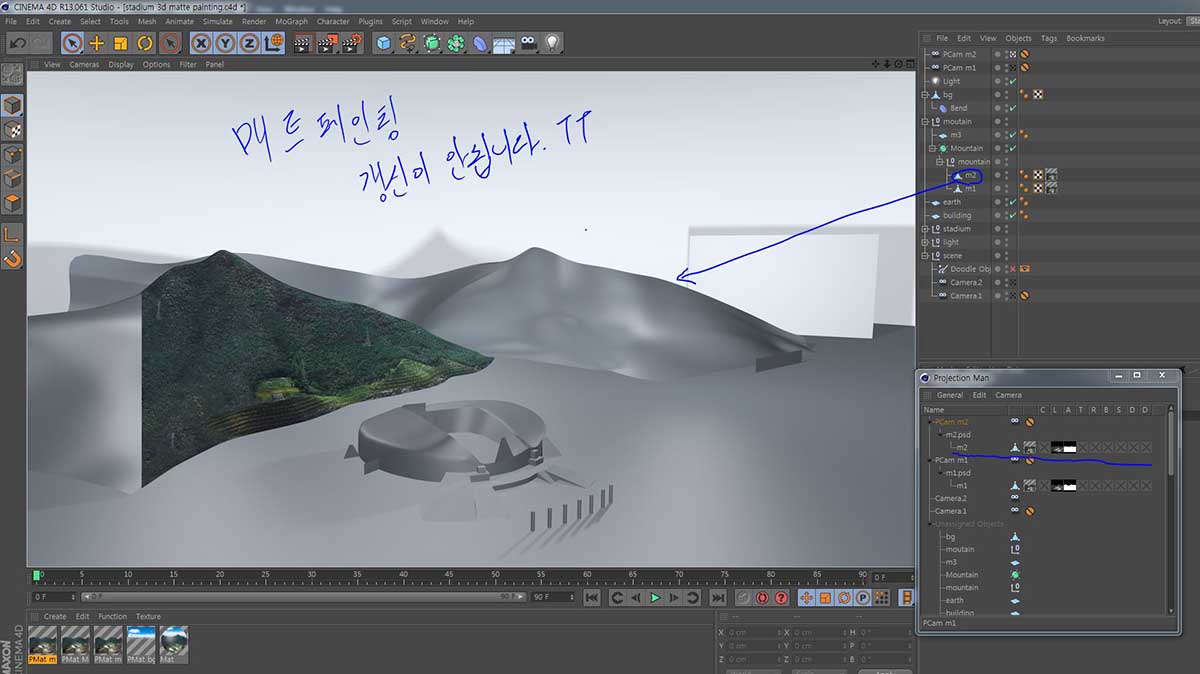Image resolution: width=1200 pixels, height=674 pixels.
Task: Select the Rotate tool
Action: 145,43
